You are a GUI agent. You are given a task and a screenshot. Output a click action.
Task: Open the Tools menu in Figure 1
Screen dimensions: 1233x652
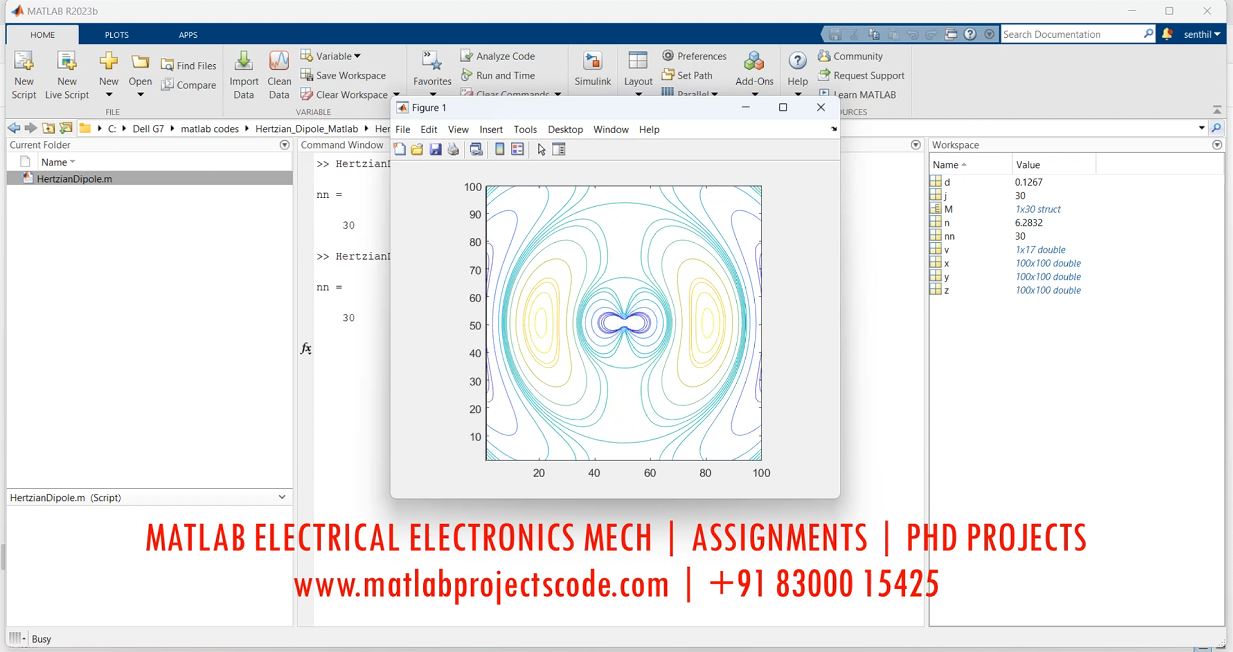(525, 129)
